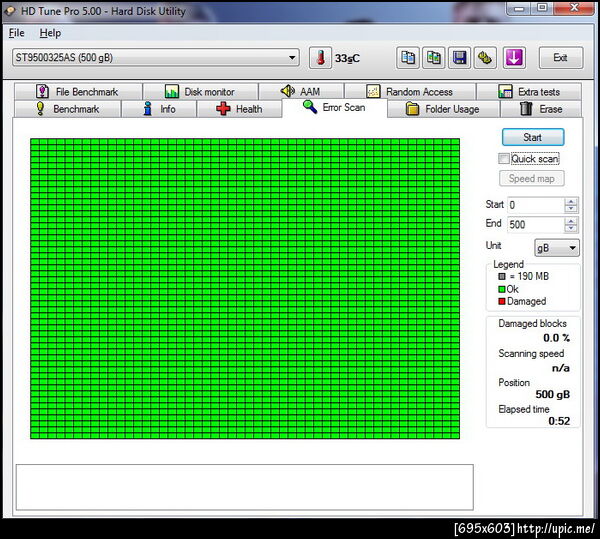The height and width of the screenshot is (539, 600).
Task: Enable the Quick scan checkbox
Action: (x=504, y=158)
